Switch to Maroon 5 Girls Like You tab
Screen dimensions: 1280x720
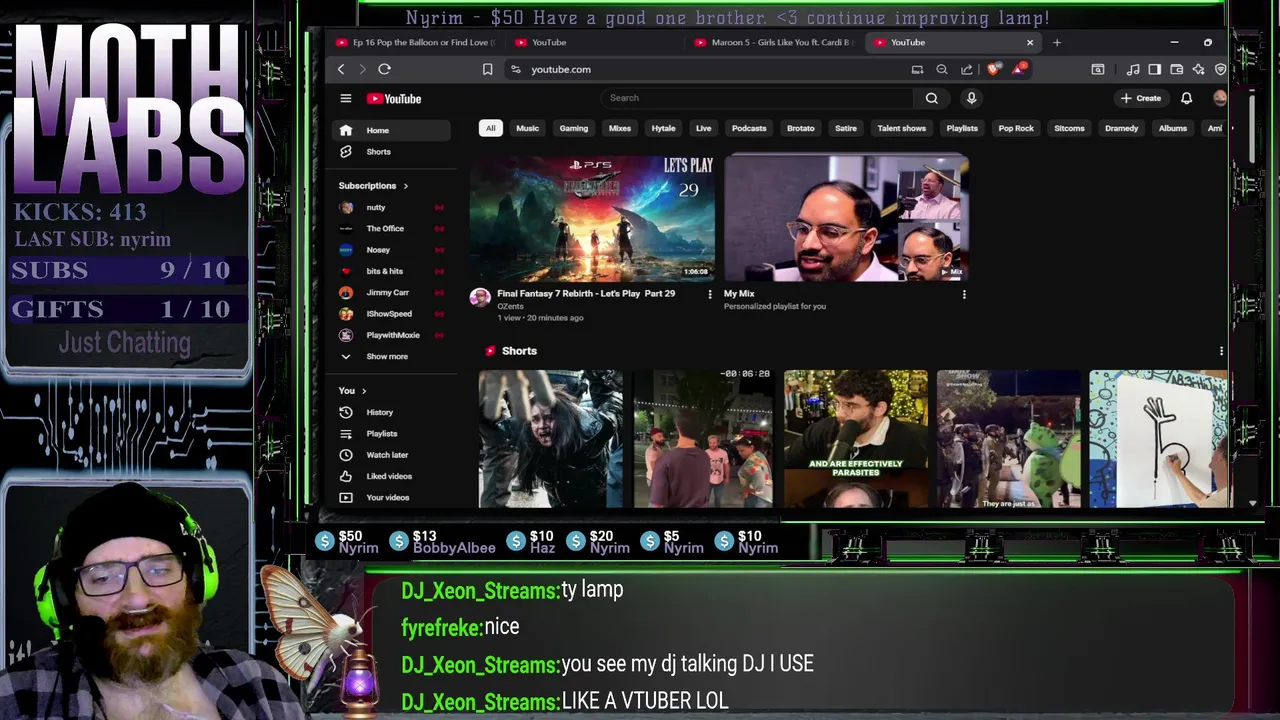click(772, 42)
